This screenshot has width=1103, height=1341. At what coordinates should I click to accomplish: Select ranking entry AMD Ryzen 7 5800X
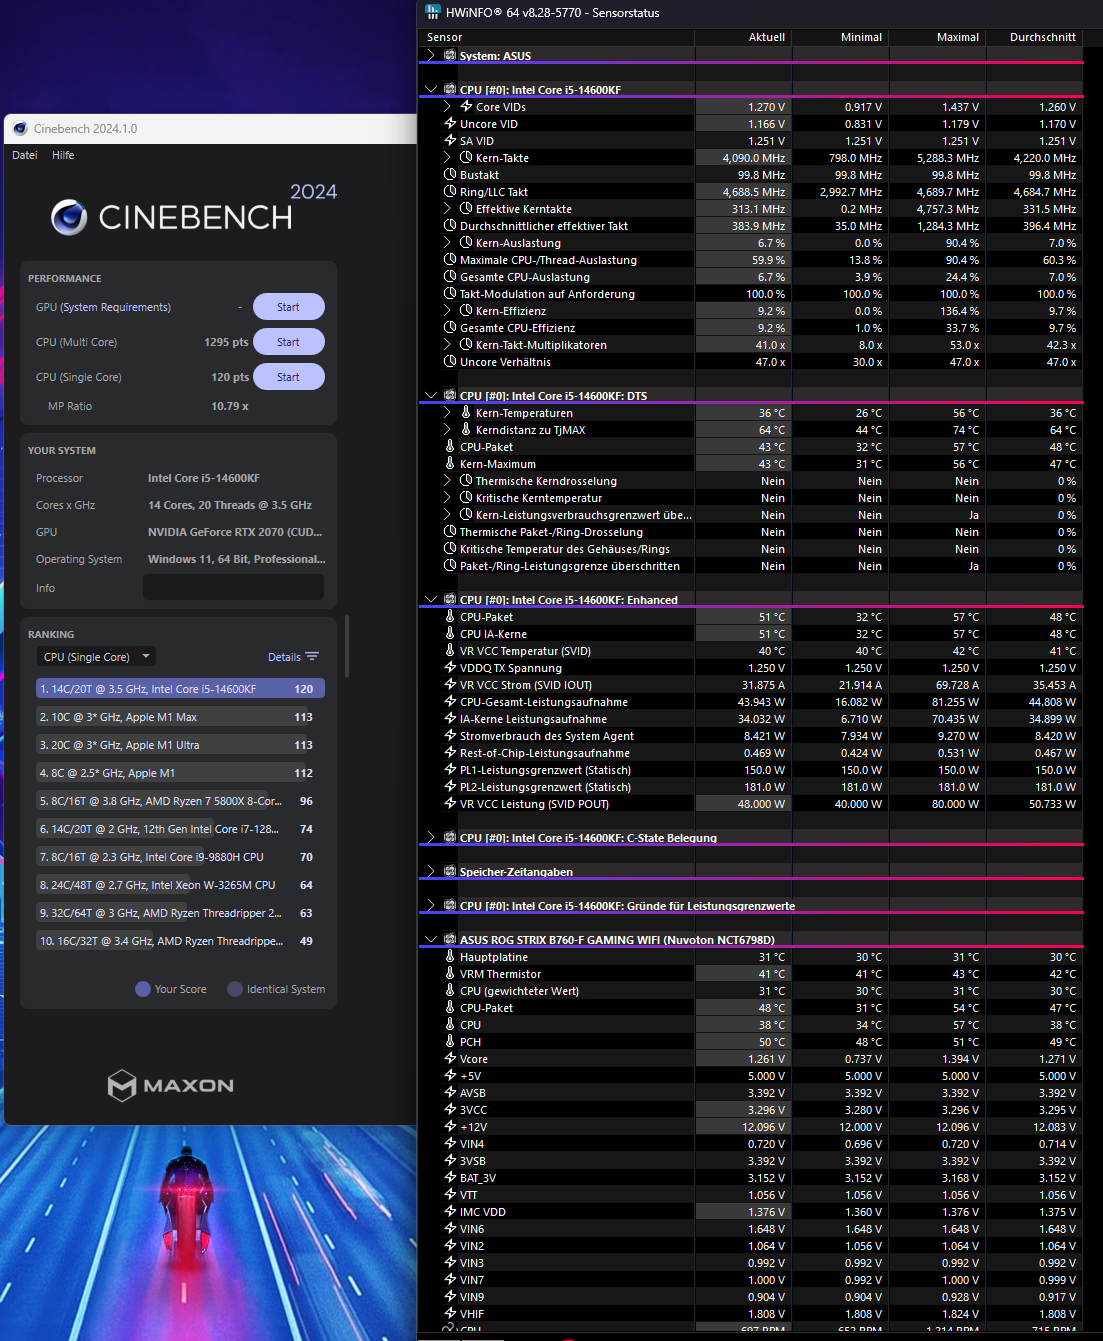(x=180, y=801)
